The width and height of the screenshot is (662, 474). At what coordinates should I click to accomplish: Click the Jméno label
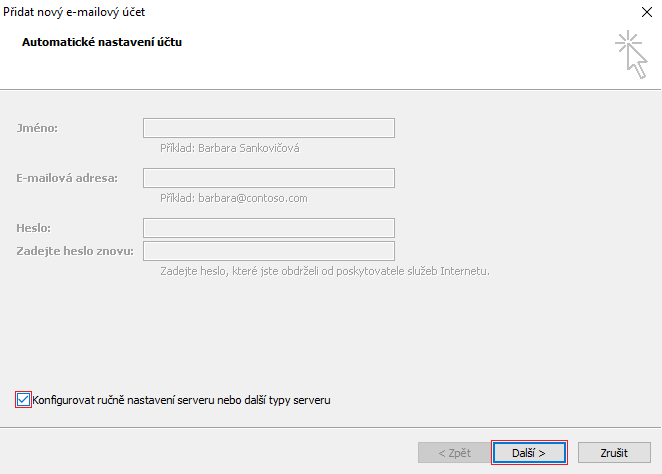[37, 128]
